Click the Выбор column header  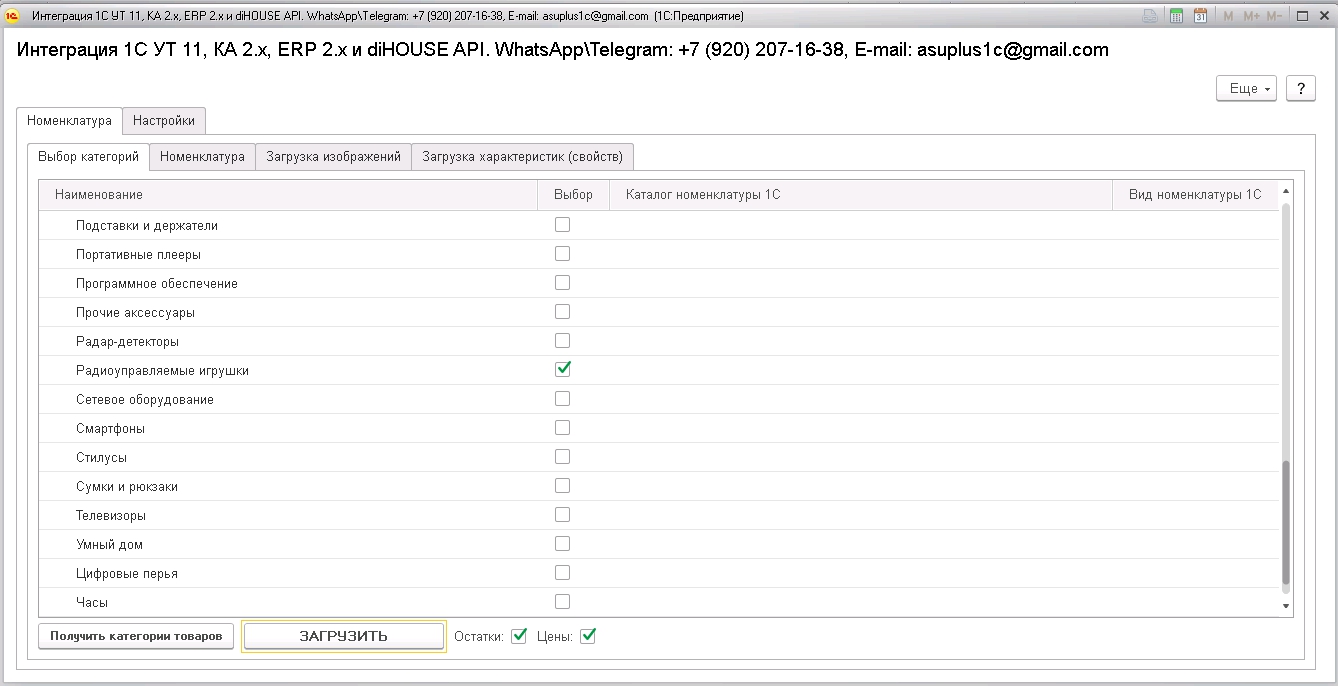pos(573,195)
